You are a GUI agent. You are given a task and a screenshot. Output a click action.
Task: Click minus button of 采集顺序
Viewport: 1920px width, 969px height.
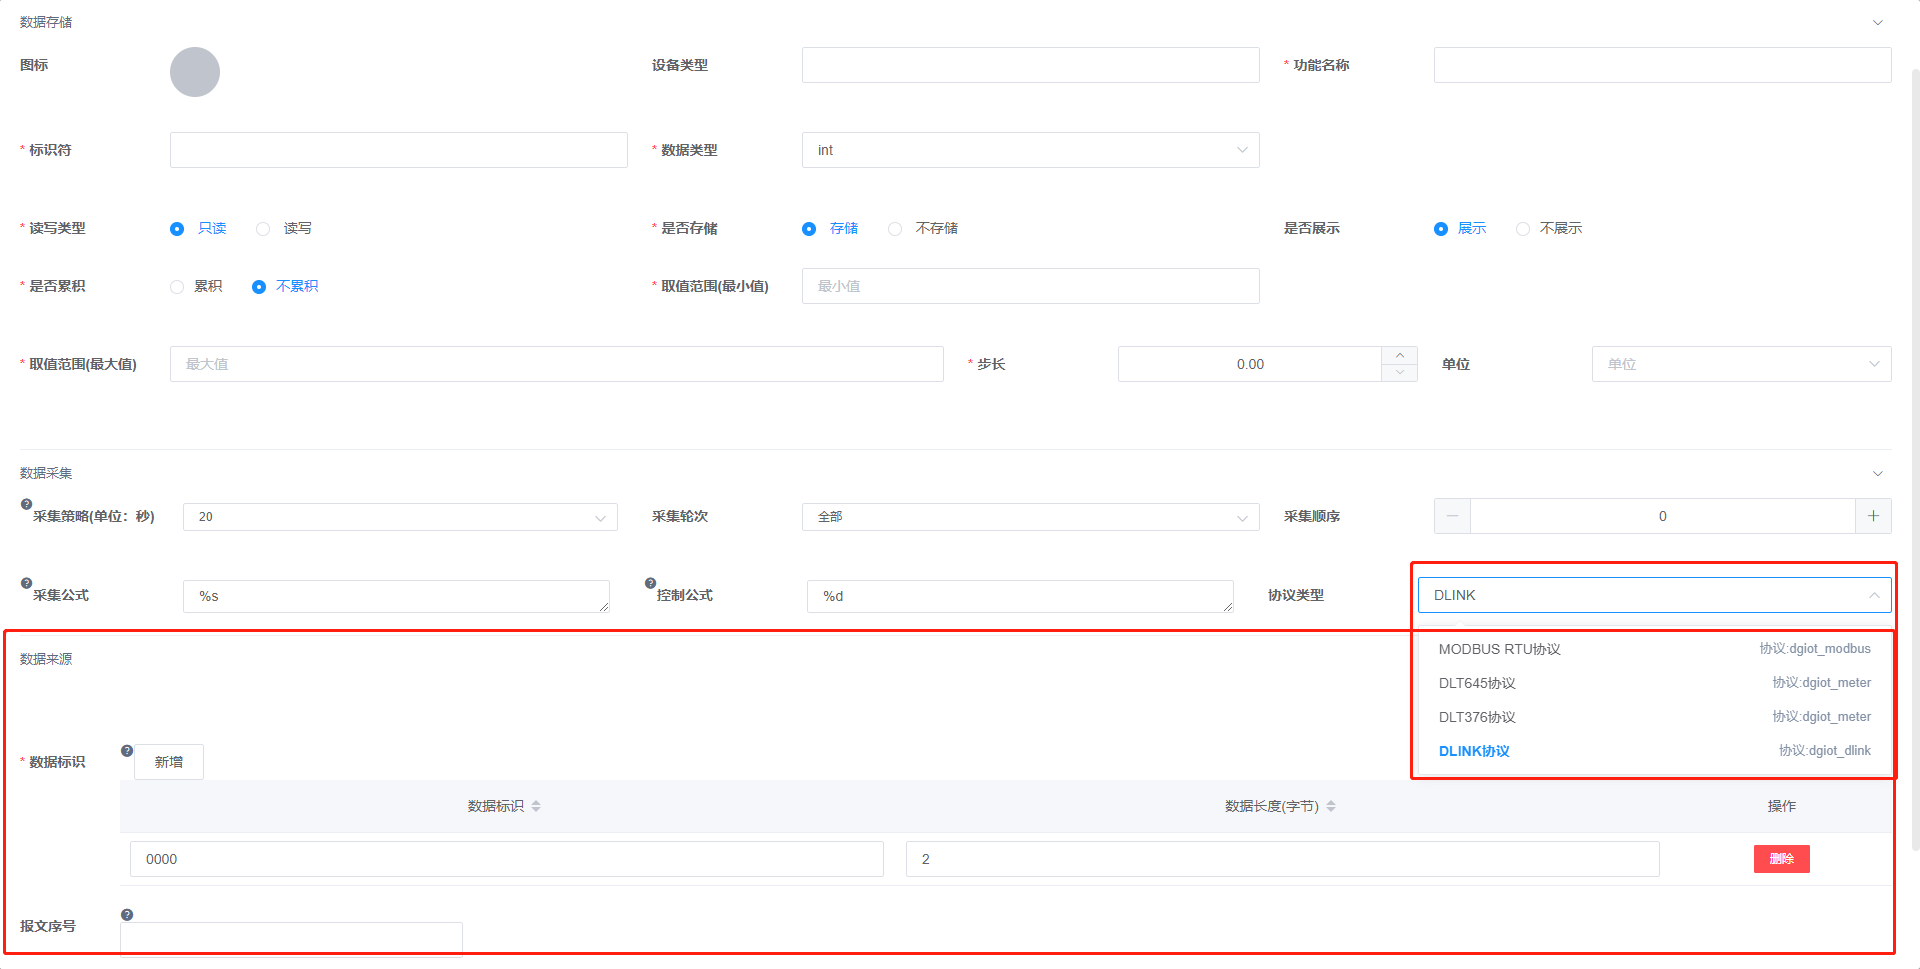[x=1453, y=516]
